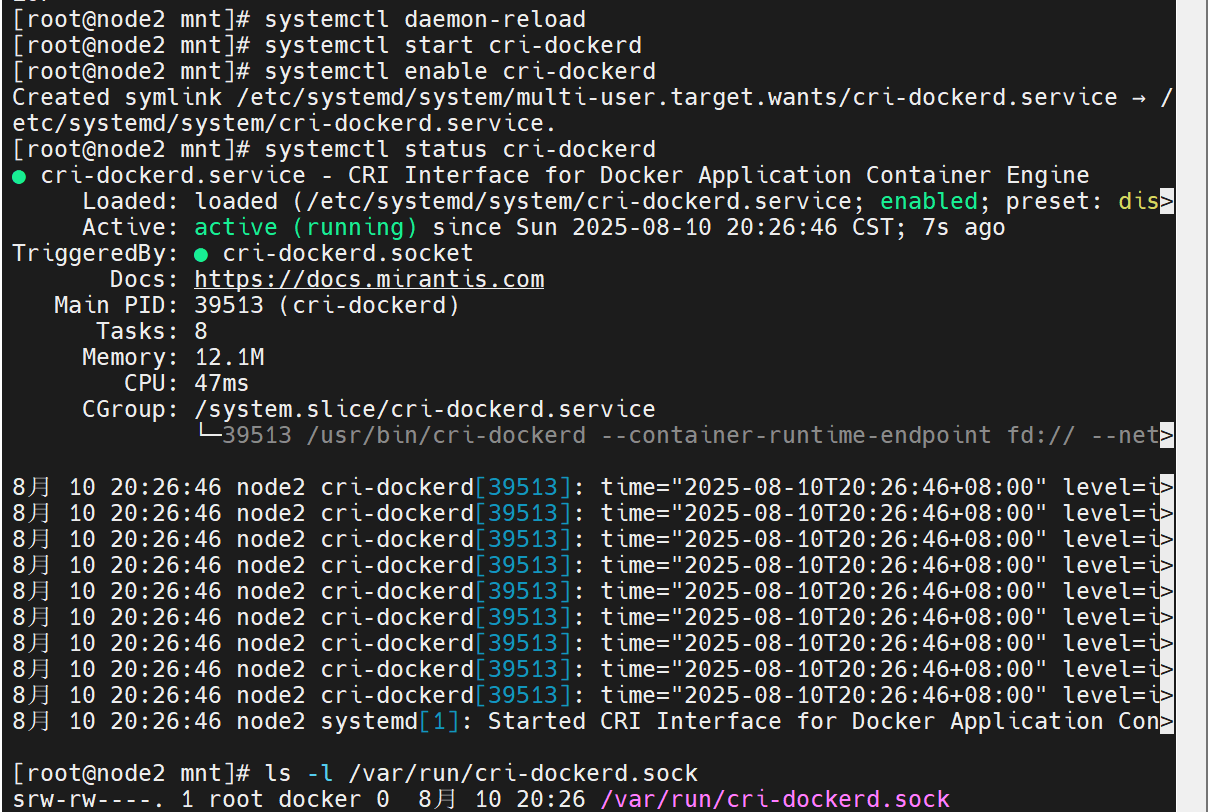Click the green 'enabled' status word
This screenshot has height=812, width=1208.
coord(929,201)
